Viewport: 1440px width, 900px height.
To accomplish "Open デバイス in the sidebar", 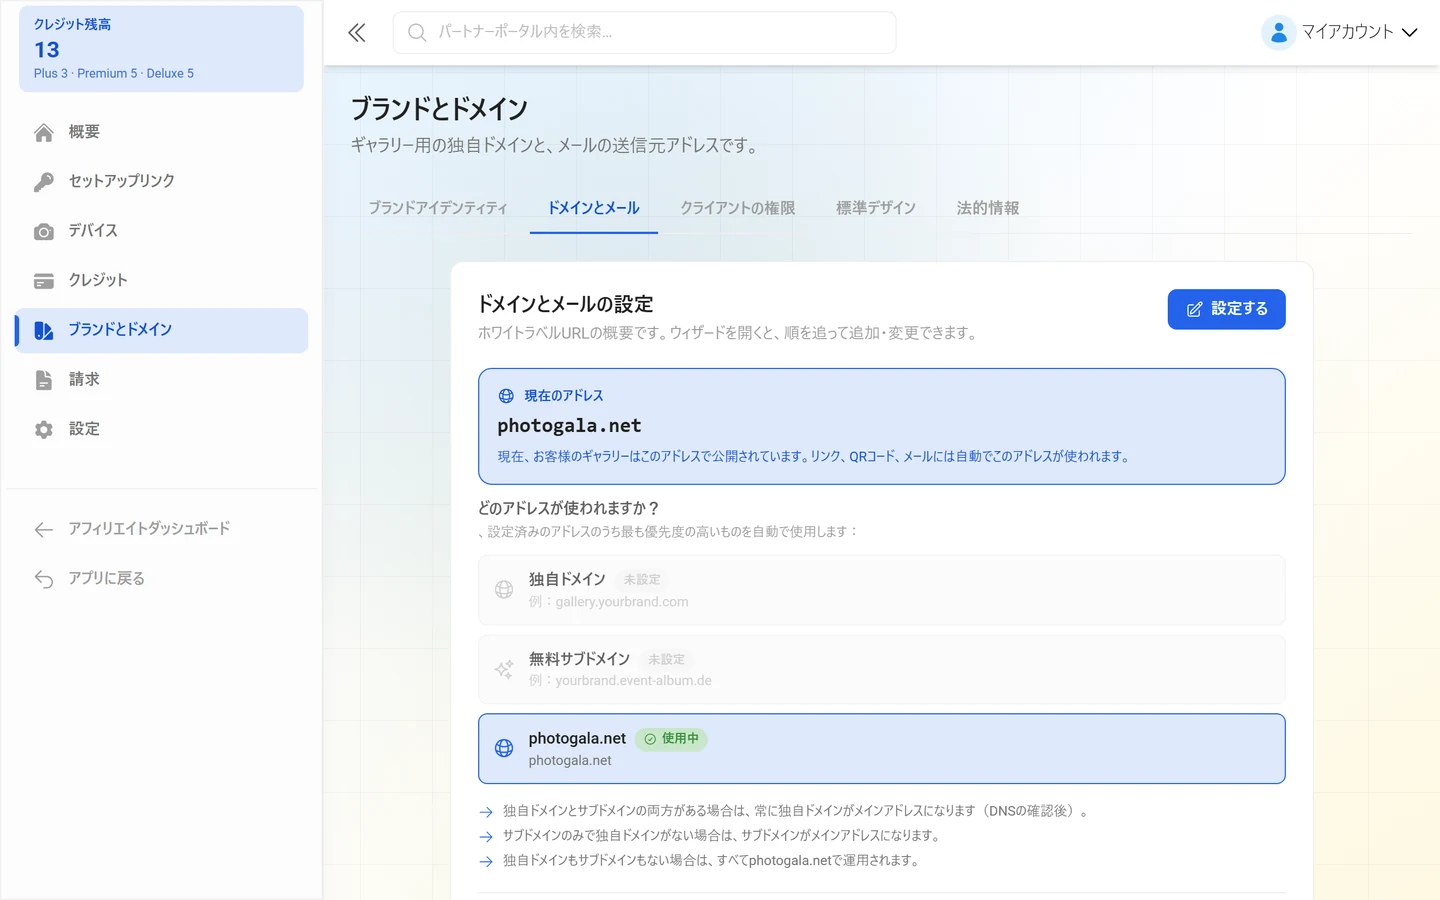I will click(161, 231).
